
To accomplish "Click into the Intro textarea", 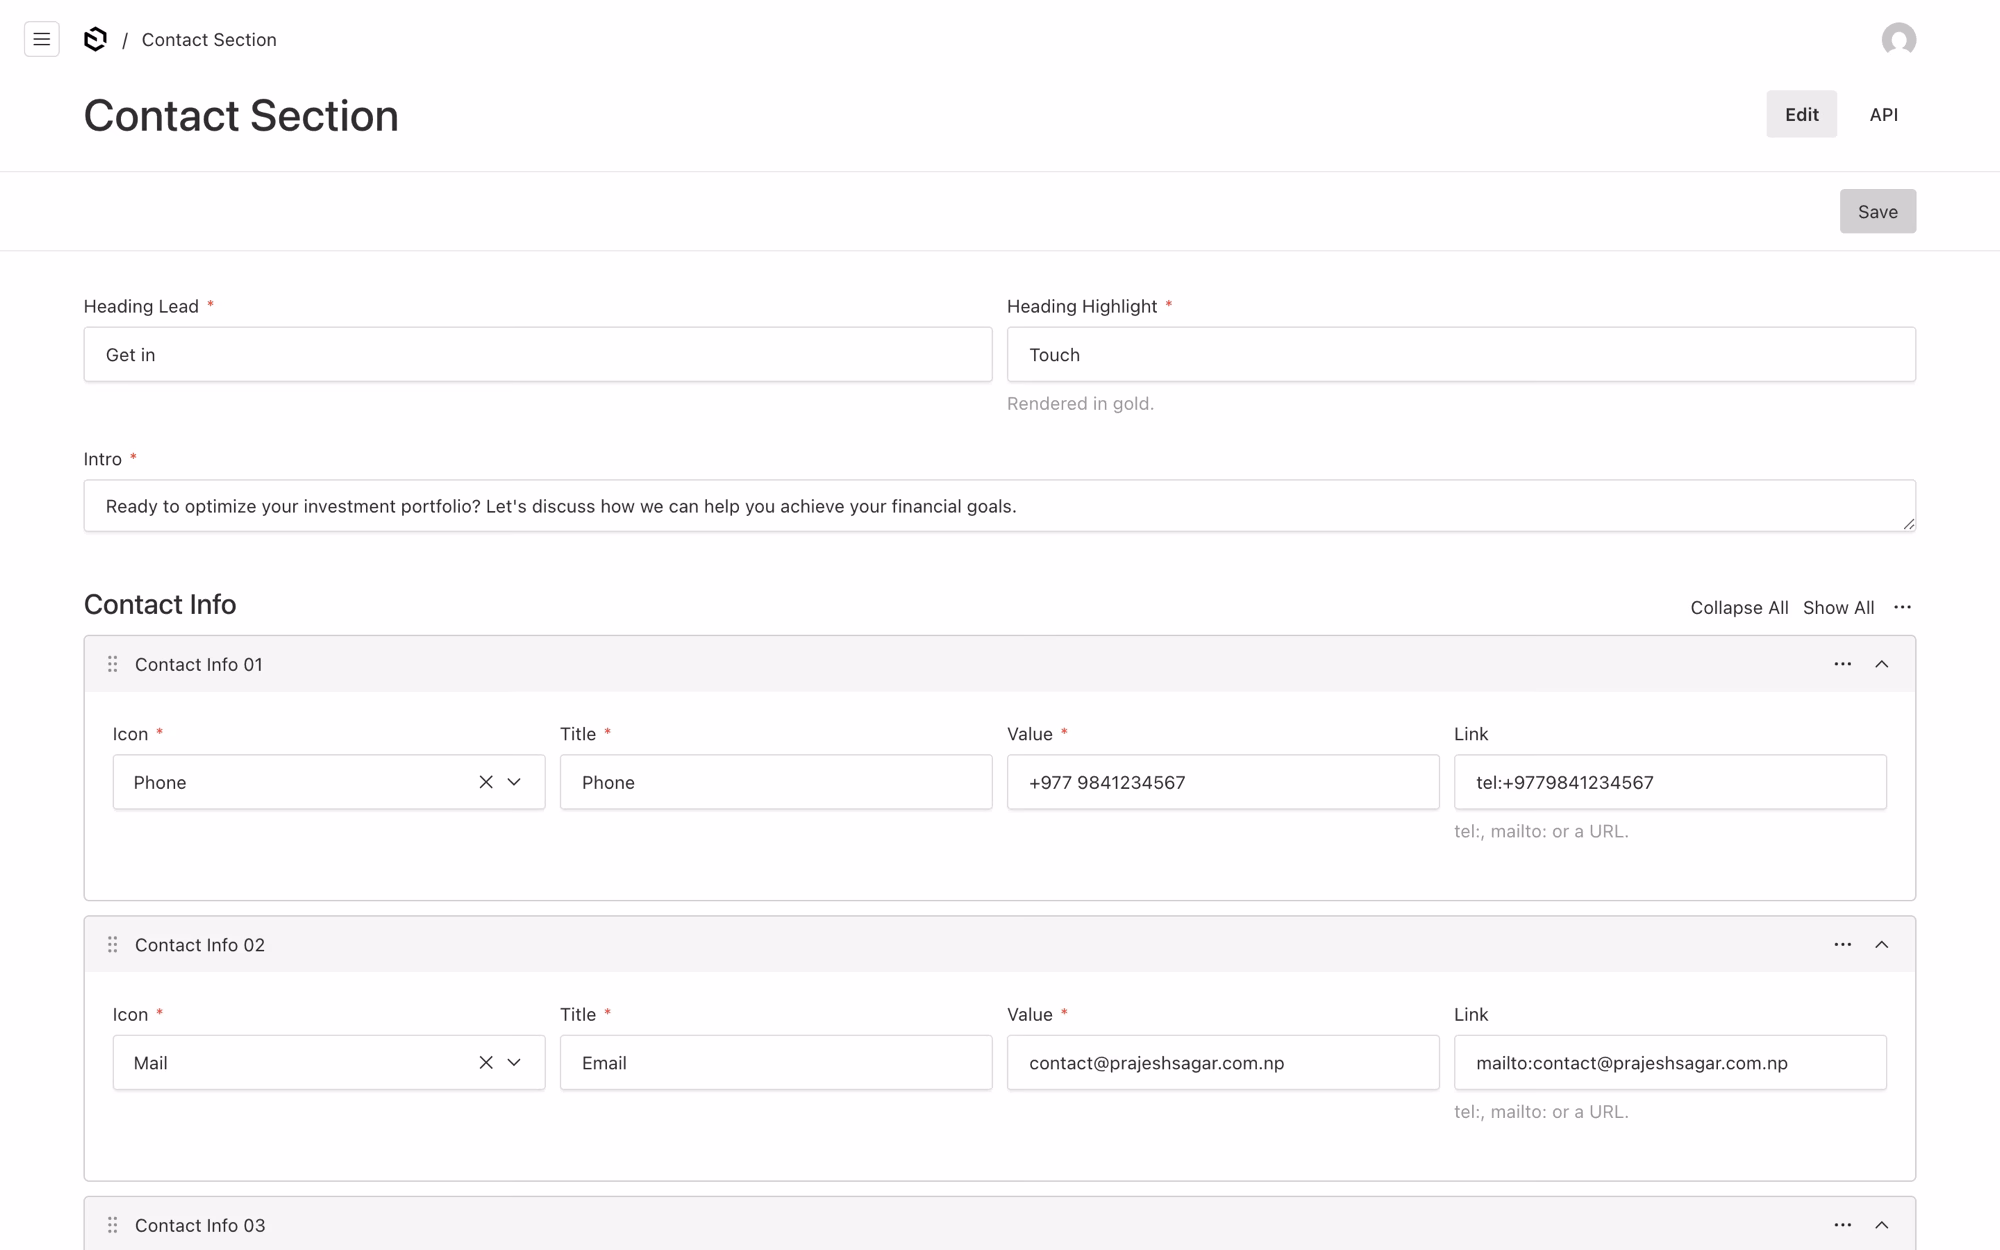I will click(999, 506).
